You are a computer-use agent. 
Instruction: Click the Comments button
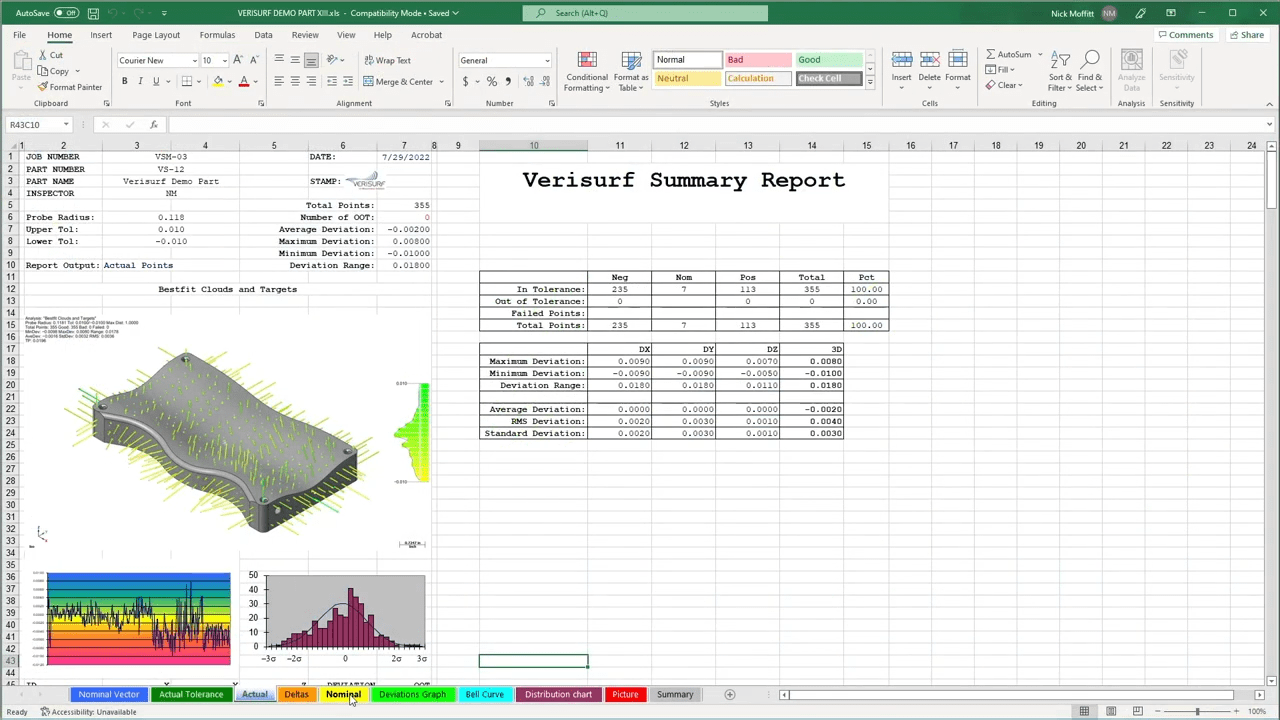point(1185,35)
